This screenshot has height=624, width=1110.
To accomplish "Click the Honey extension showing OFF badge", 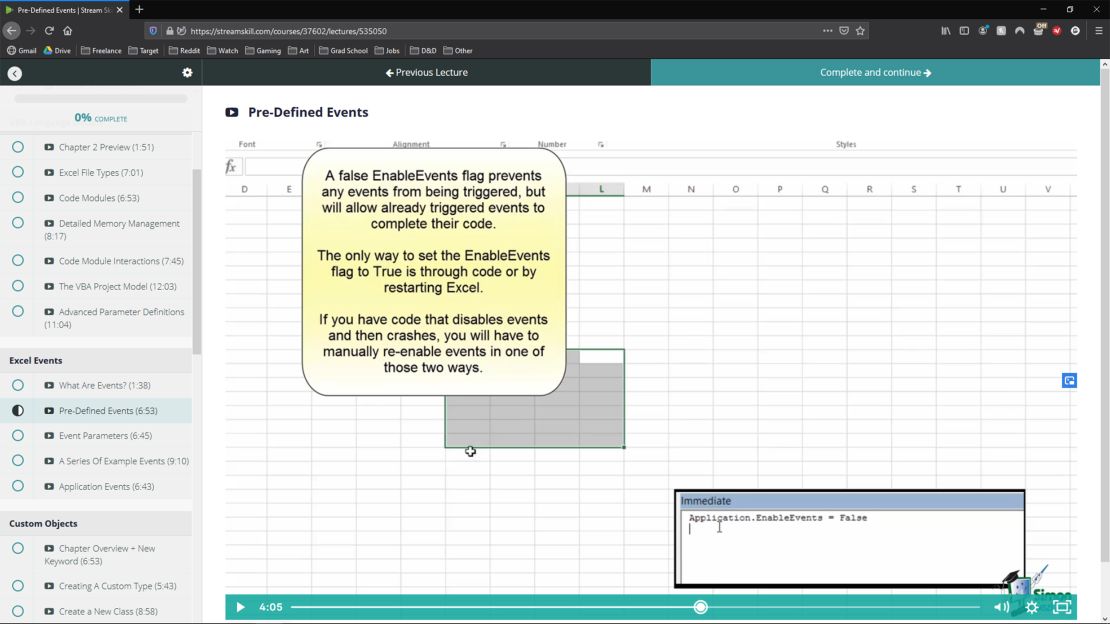I will point(1039,31).
